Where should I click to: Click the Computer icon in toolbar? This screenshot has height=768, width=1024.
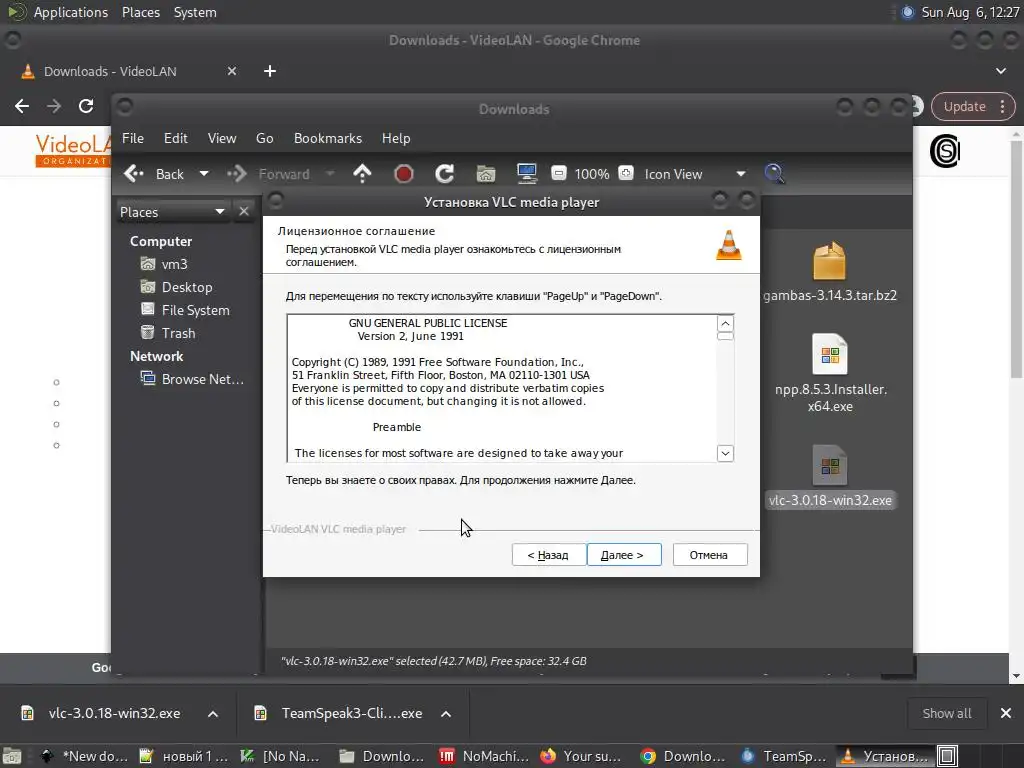tap(526, 173)
